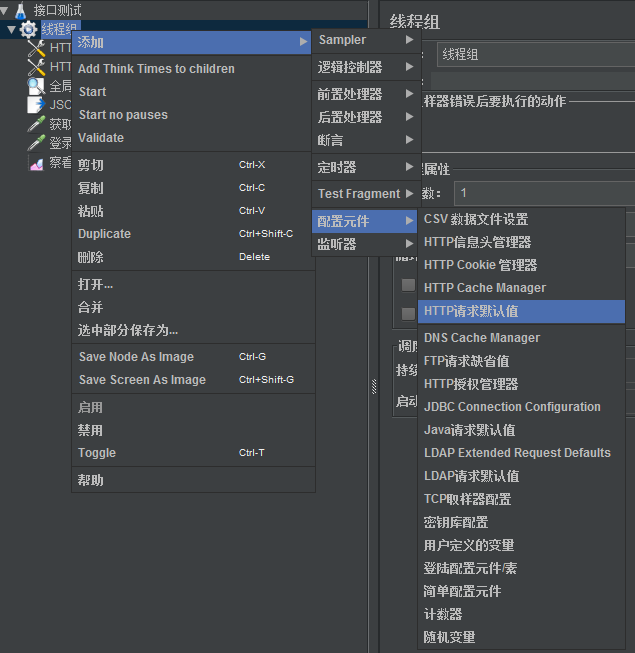Select HTTP授权管理器
The height and width of the screenshot is (653, 635).
[521, 384]
